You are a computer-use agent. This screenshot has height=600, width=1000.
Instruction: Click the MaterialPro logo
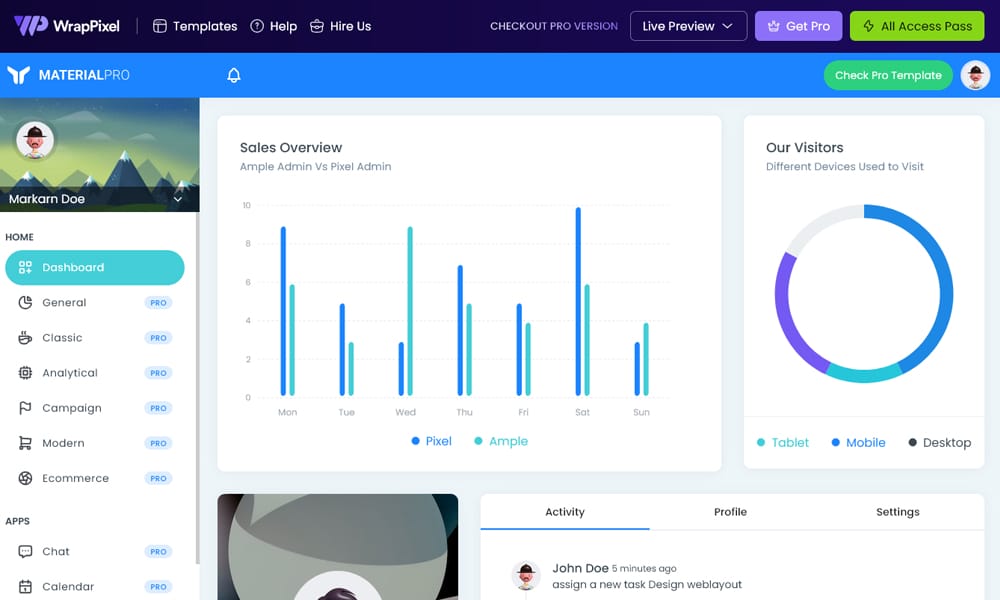pos(68,75)
